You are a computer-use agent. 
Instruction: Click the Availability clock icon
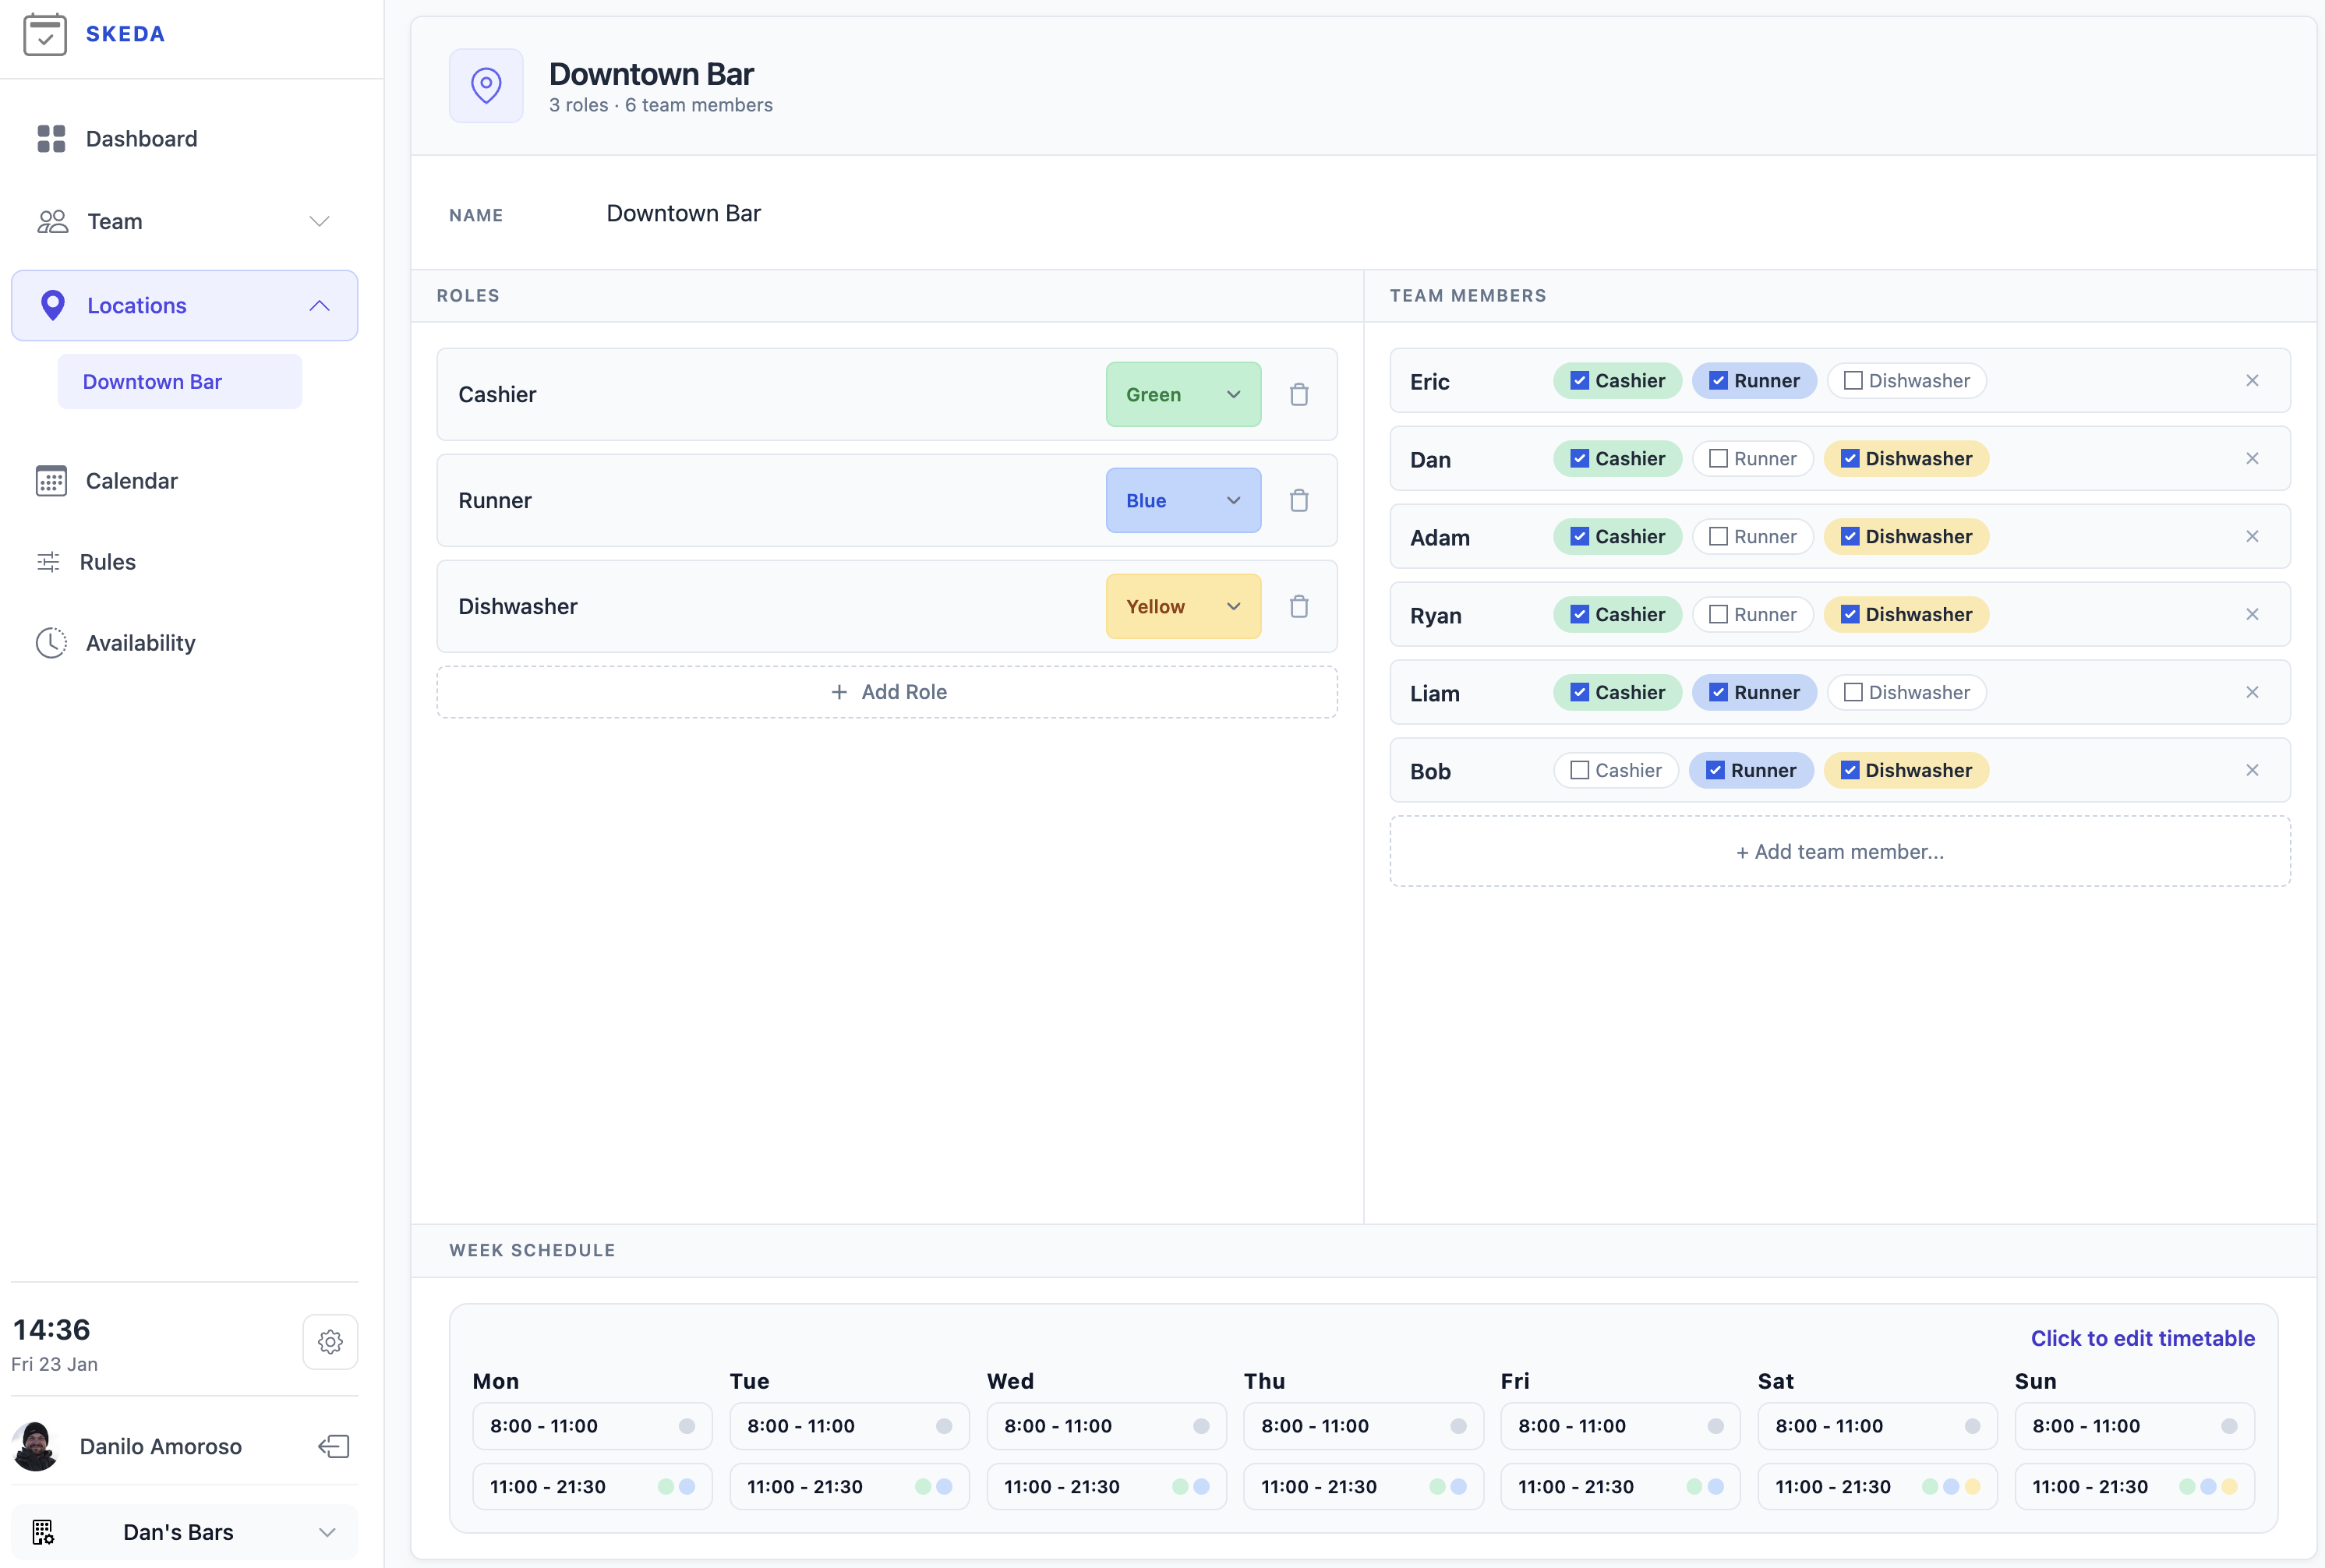click(x=51, y=643)
